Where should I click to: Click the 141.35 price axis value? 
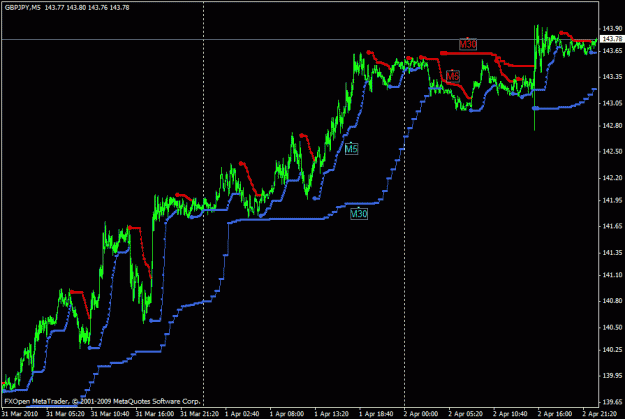612,252
